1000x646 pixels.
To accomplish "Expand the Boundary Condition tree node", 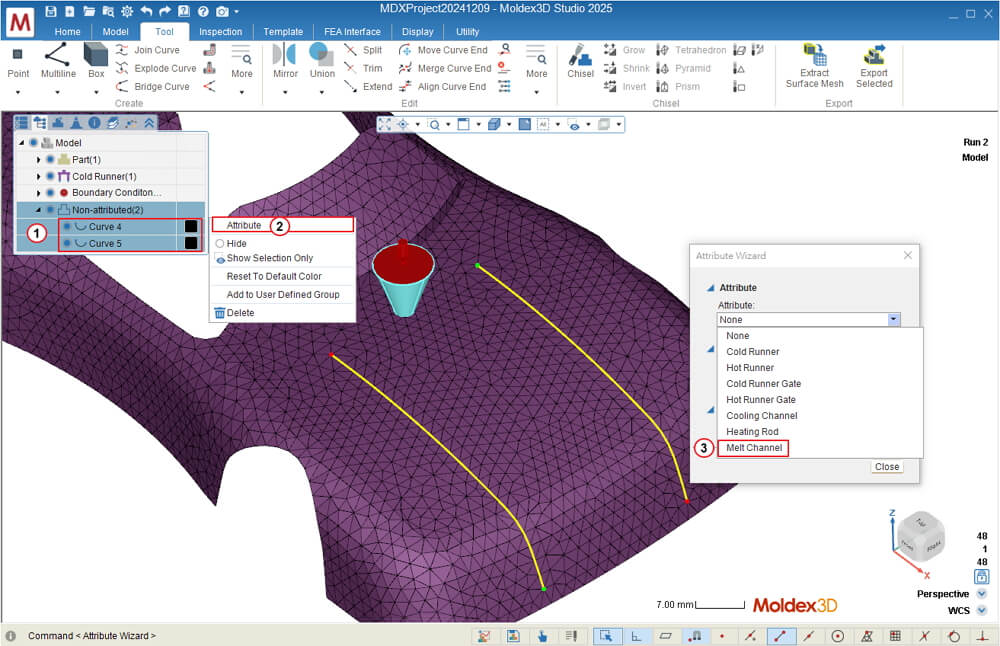I will coord(38,193).
